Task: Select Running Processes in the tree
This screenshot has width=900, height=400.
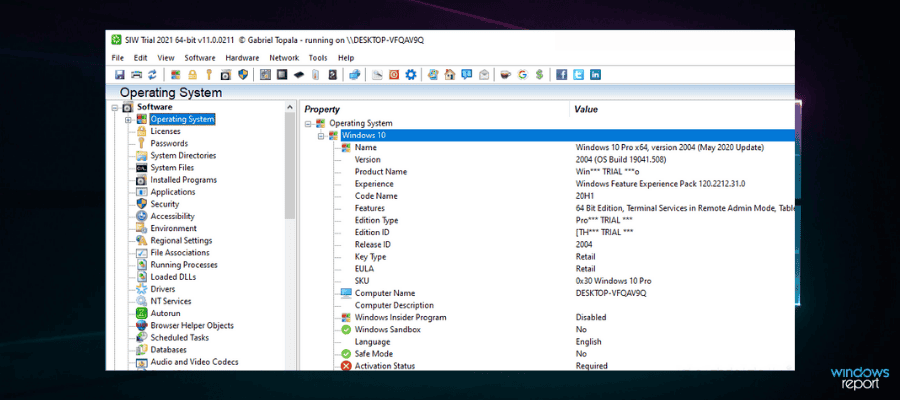Action: click(x=184, y=265)
